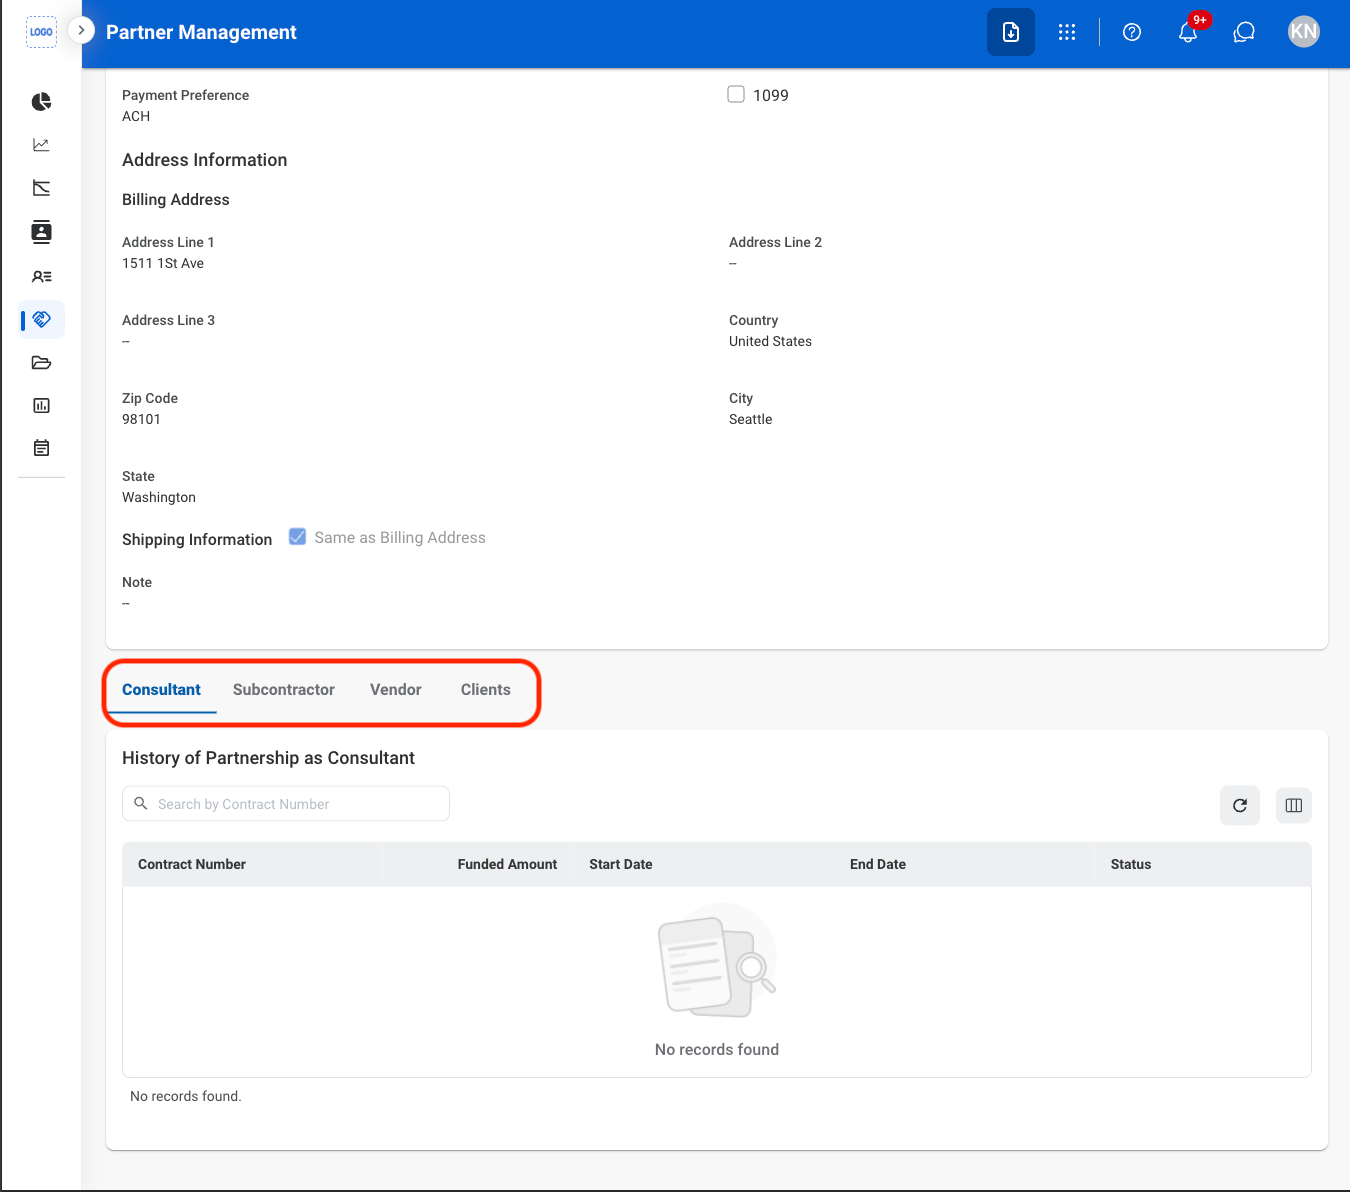Switch to the Vendor tab
Screen dimensions: 1350x1192
[396, 690]
